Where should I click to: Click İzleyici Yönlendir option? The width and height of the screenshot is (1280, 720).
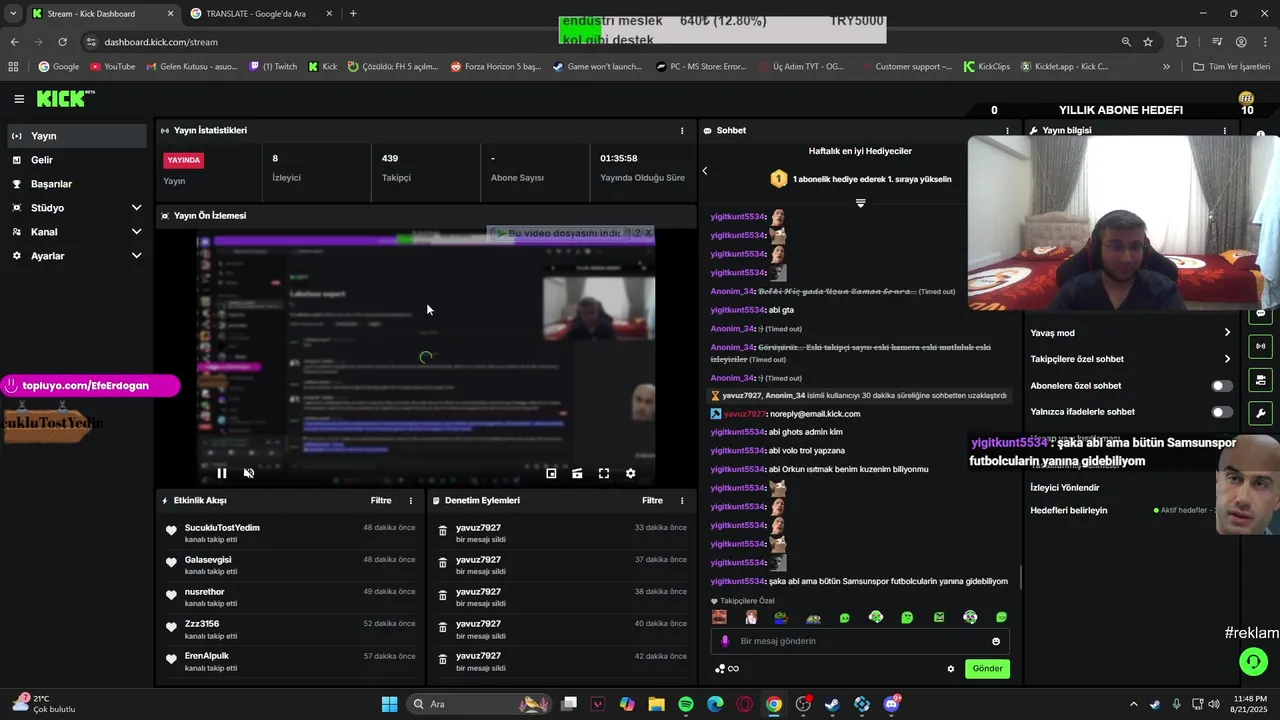click(1065, 488)
